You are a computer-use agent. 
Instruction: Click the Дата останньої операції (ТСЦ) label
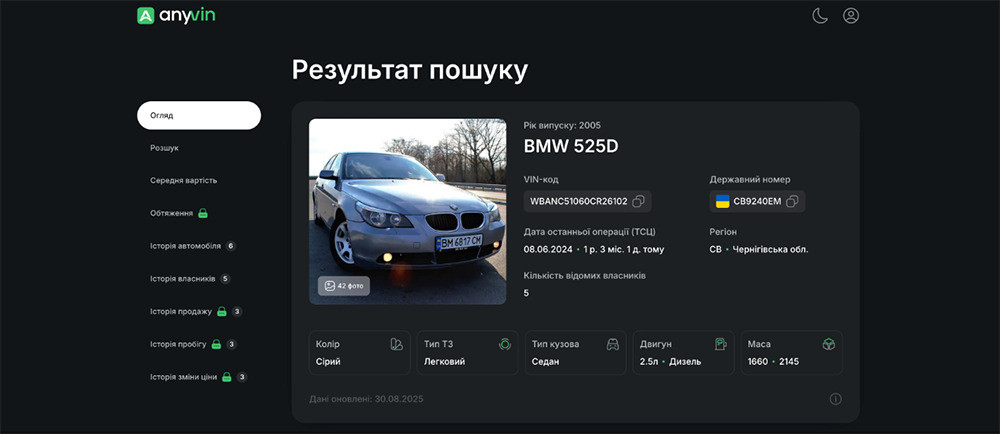[589, 232]
